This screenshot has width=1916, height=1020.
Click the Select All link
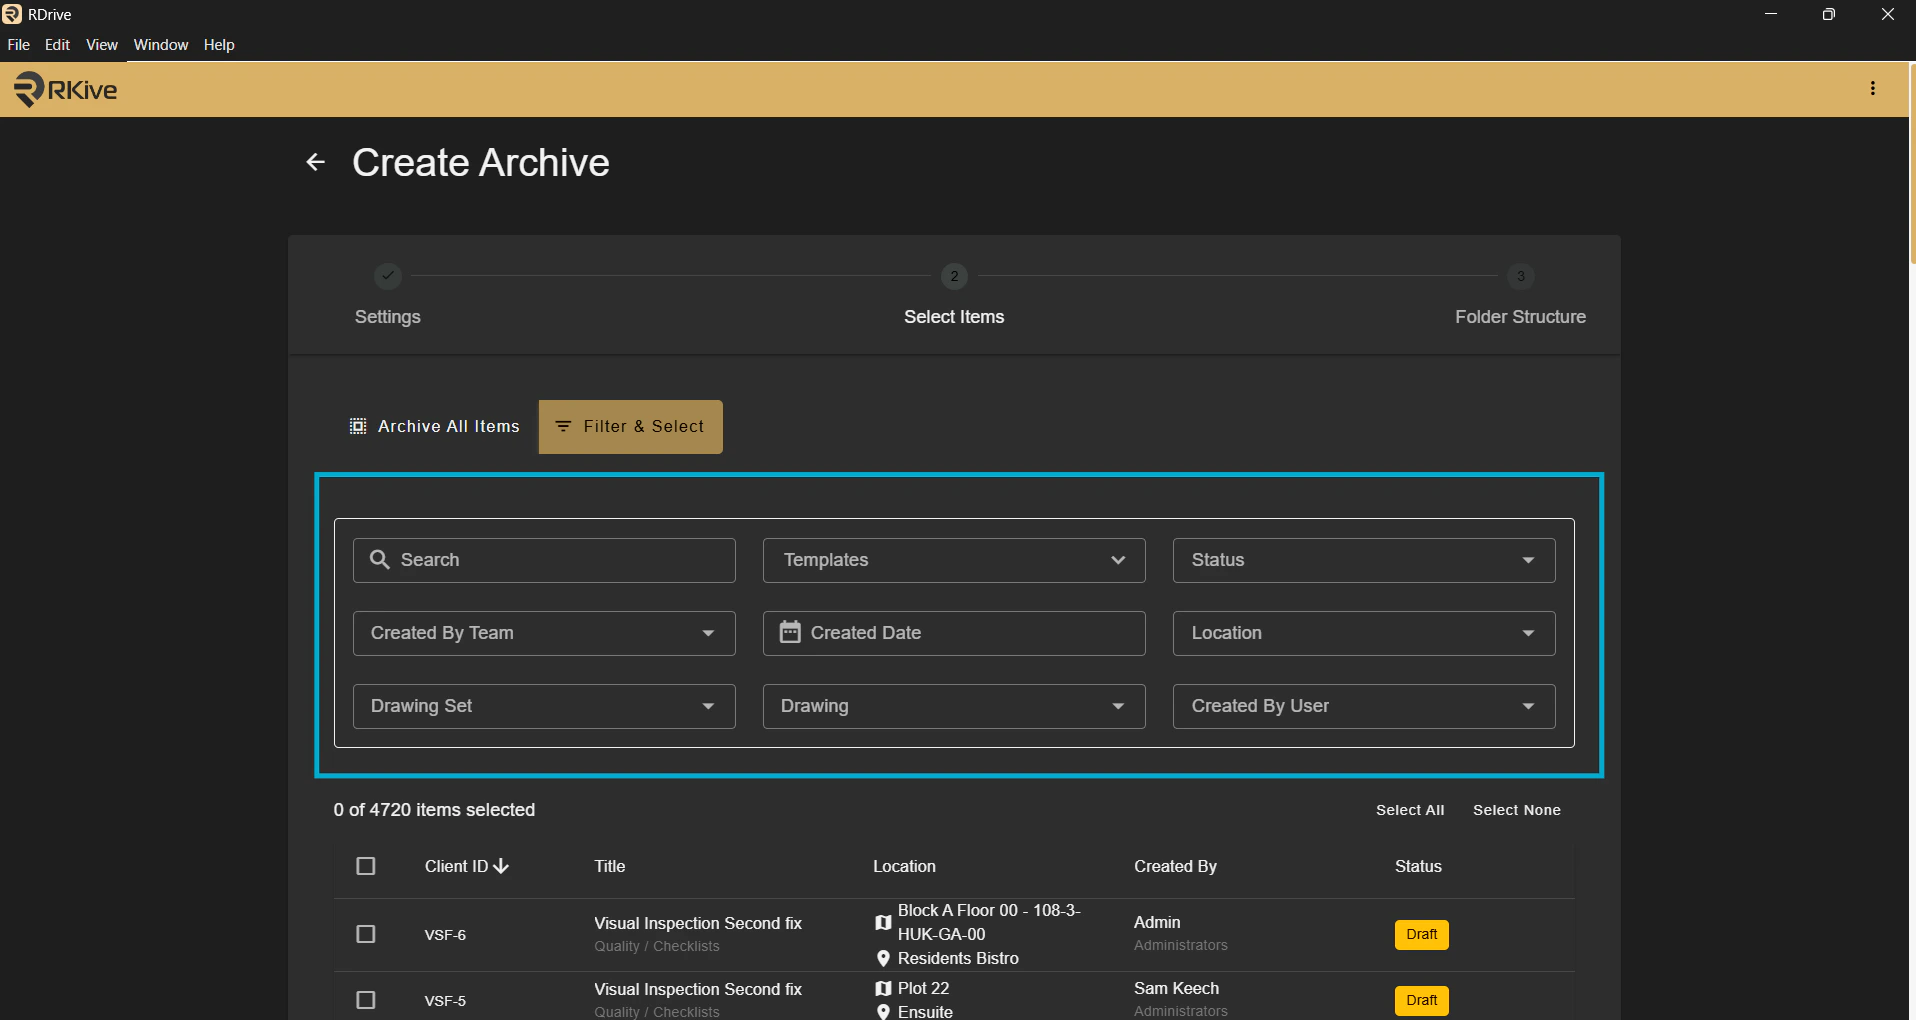point(1409,810)
